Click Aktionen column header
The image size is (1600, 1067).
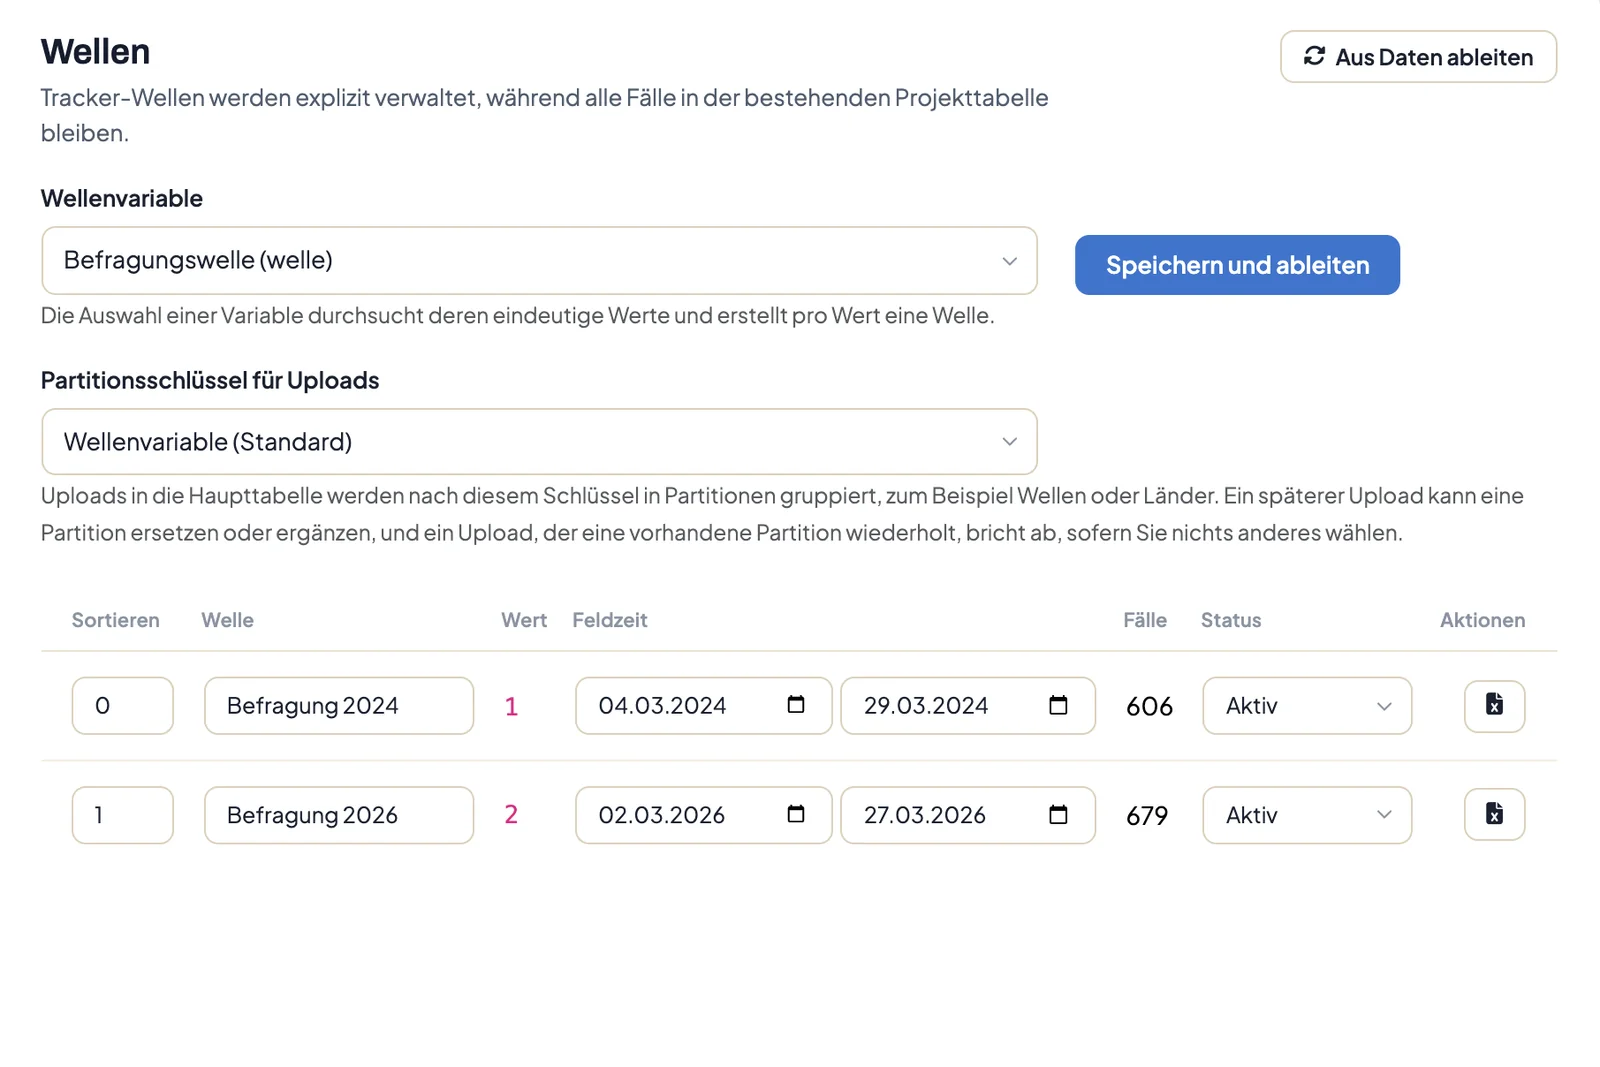pos(1482,620)
